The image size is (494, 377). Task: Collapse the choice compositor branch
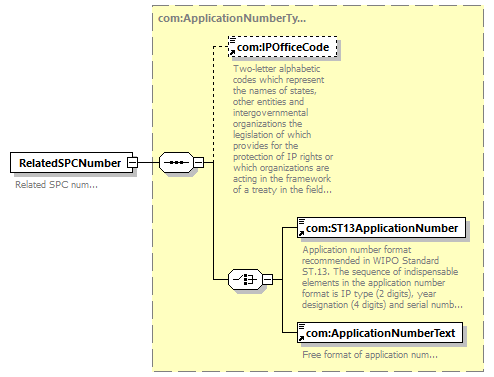[267, 279]
